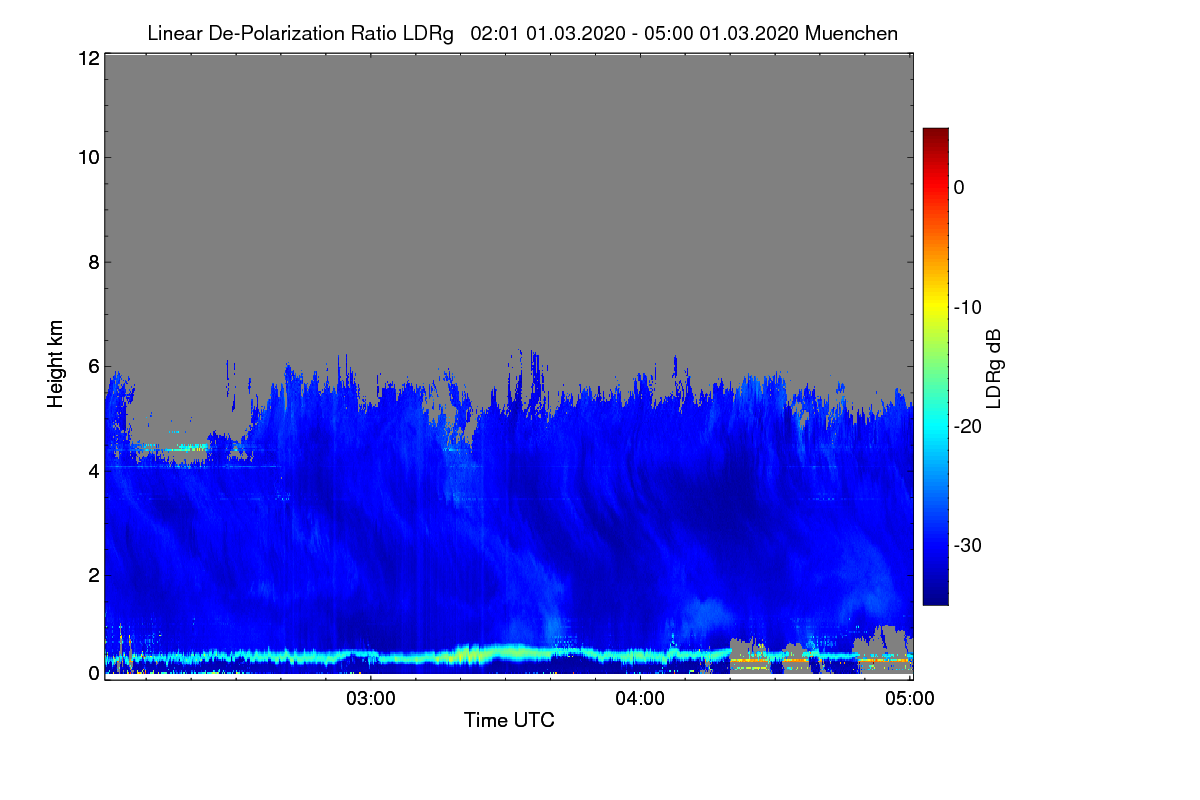The width and height of the screenshot is (1200, 800).
Task: Click the 8 km height tick label
Action: [92, 262]
